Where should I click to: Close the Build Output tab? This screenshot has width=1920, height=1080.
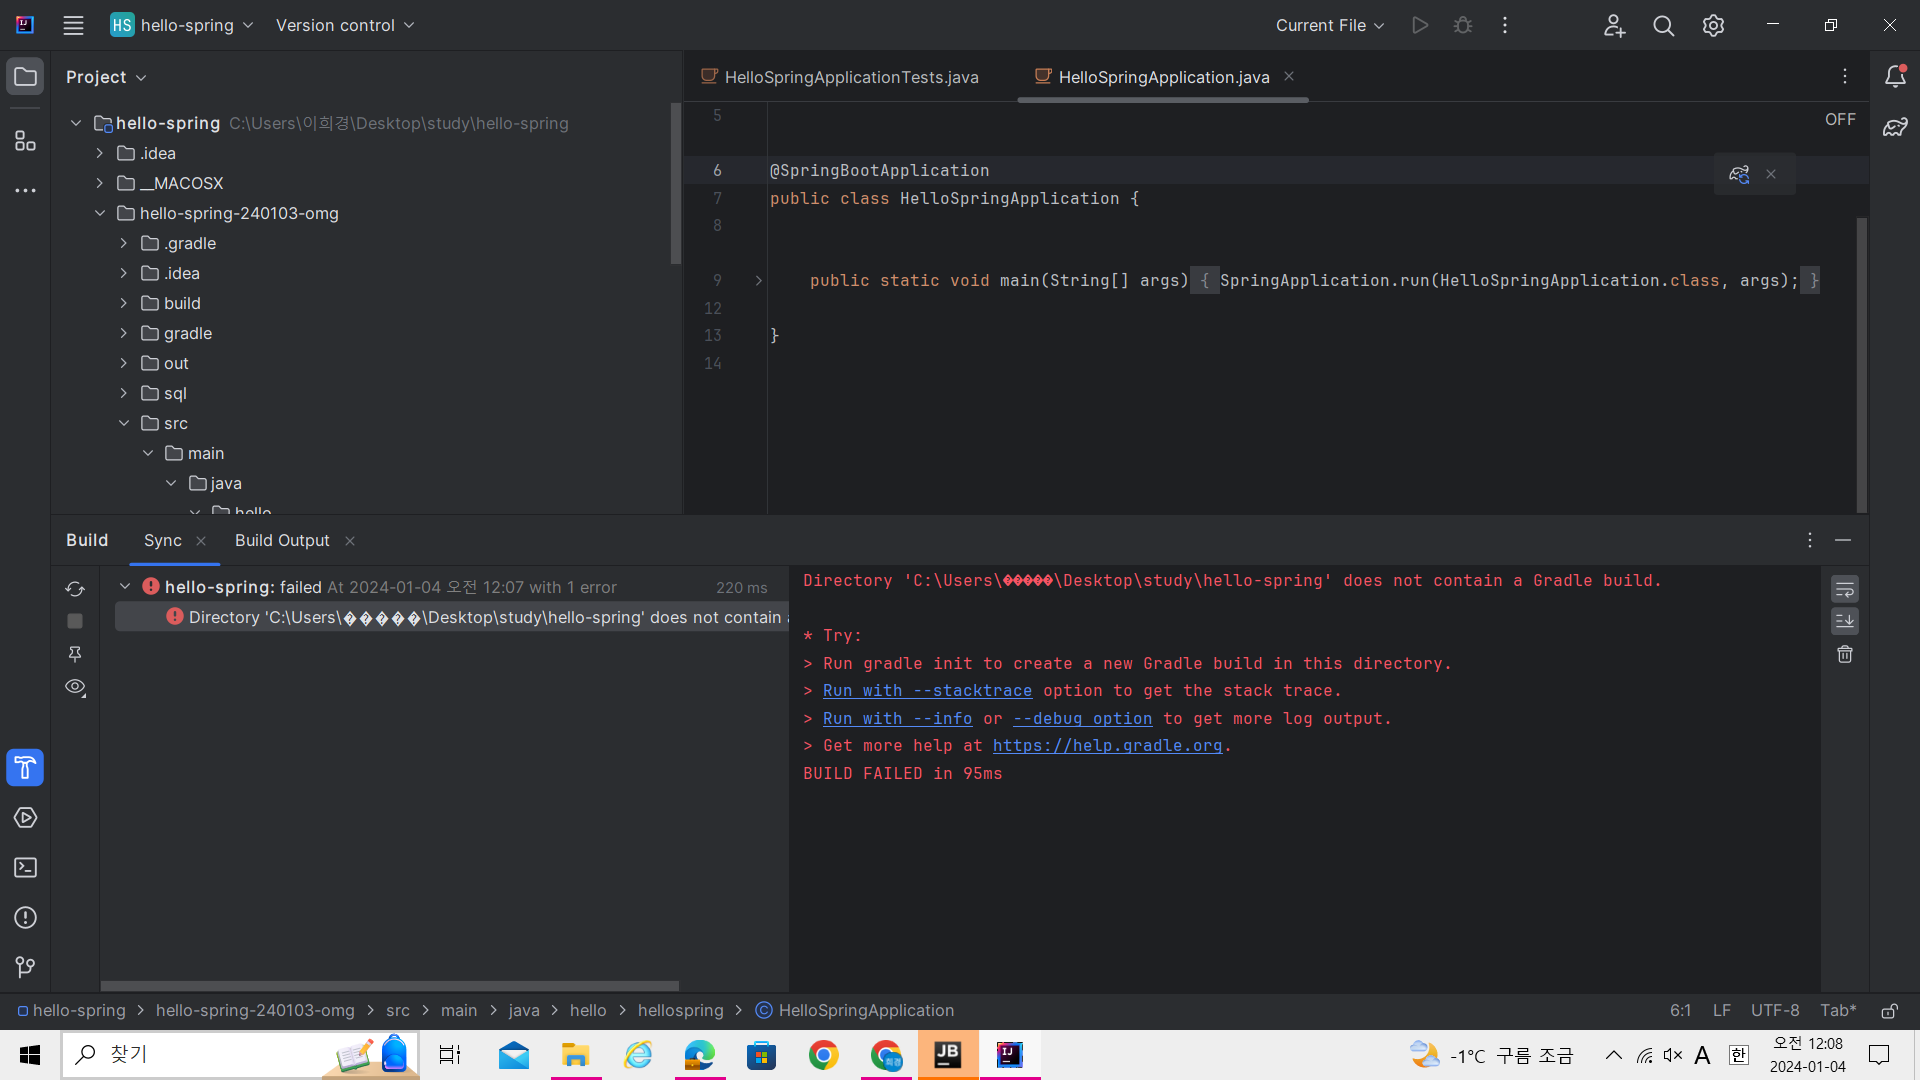350,541
